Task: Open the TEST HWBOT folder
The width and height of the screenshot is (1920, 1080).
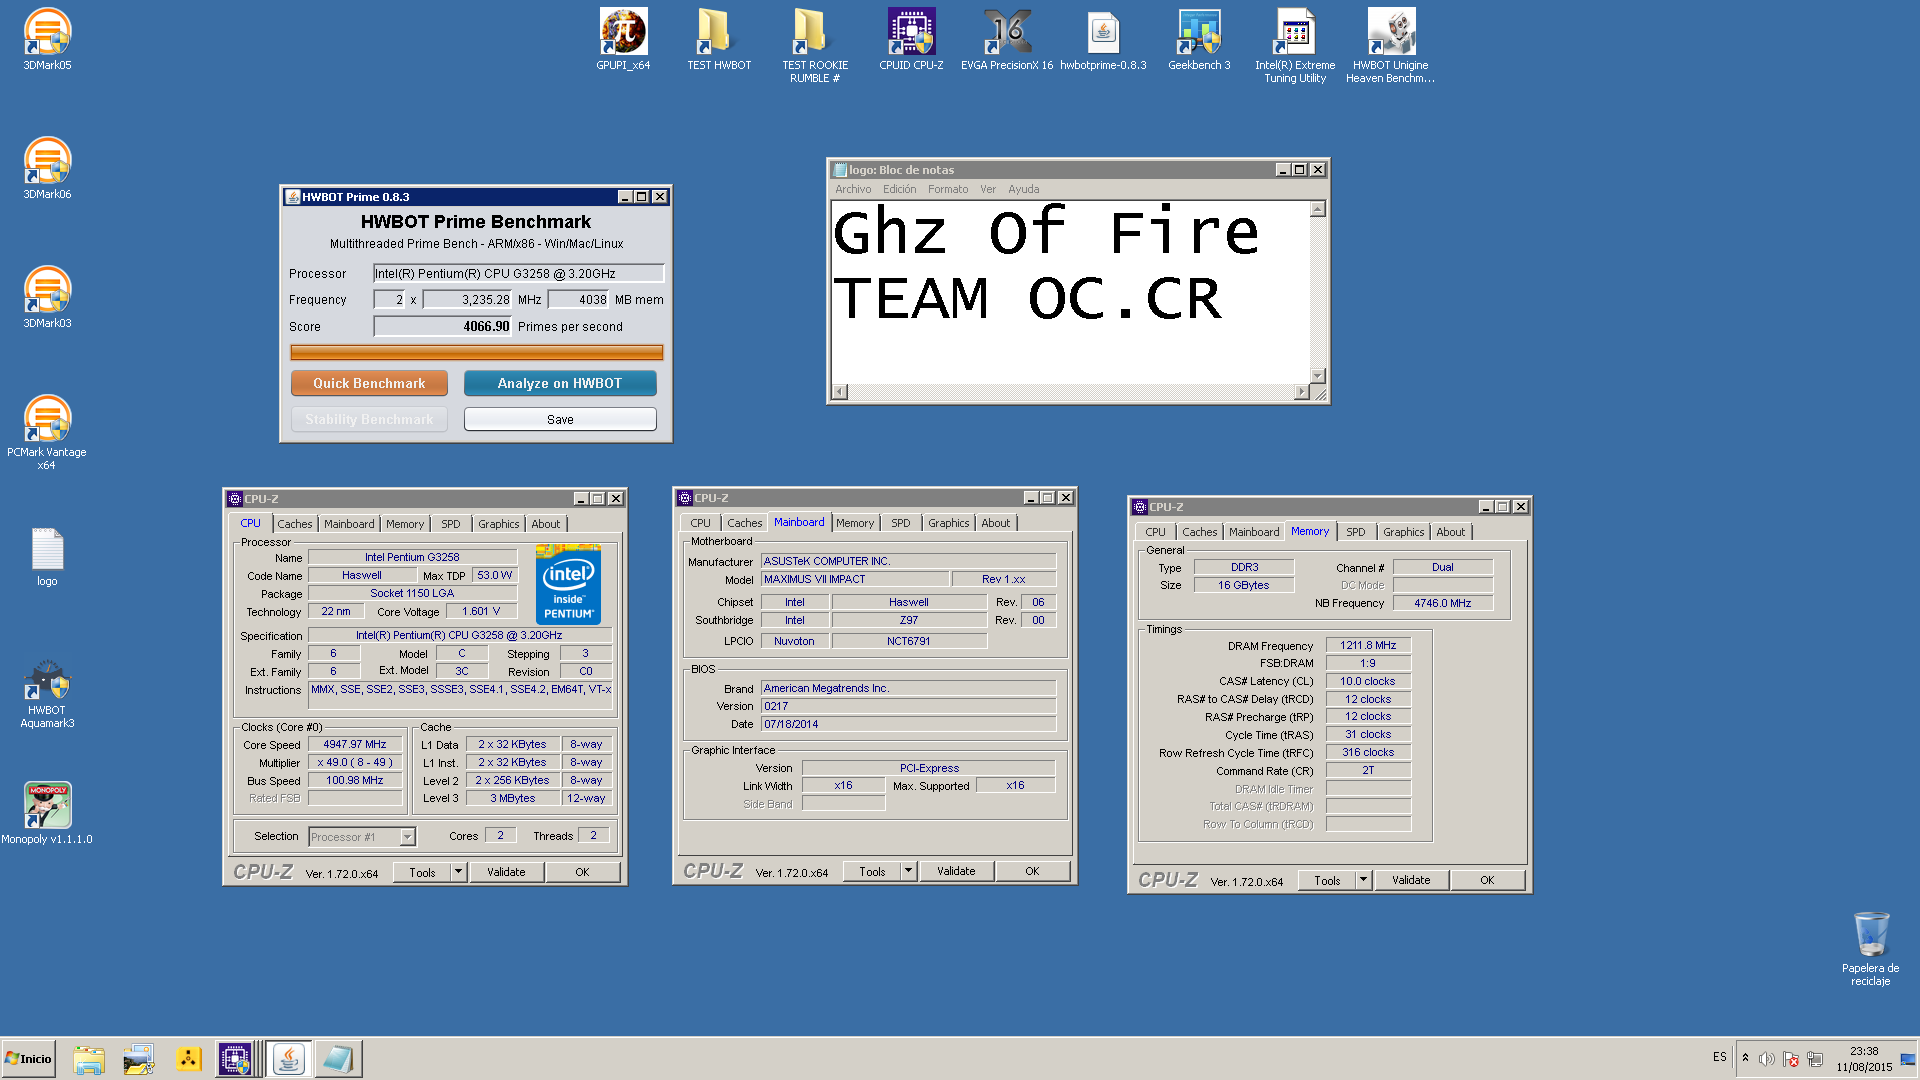Action: coord(719,40)
